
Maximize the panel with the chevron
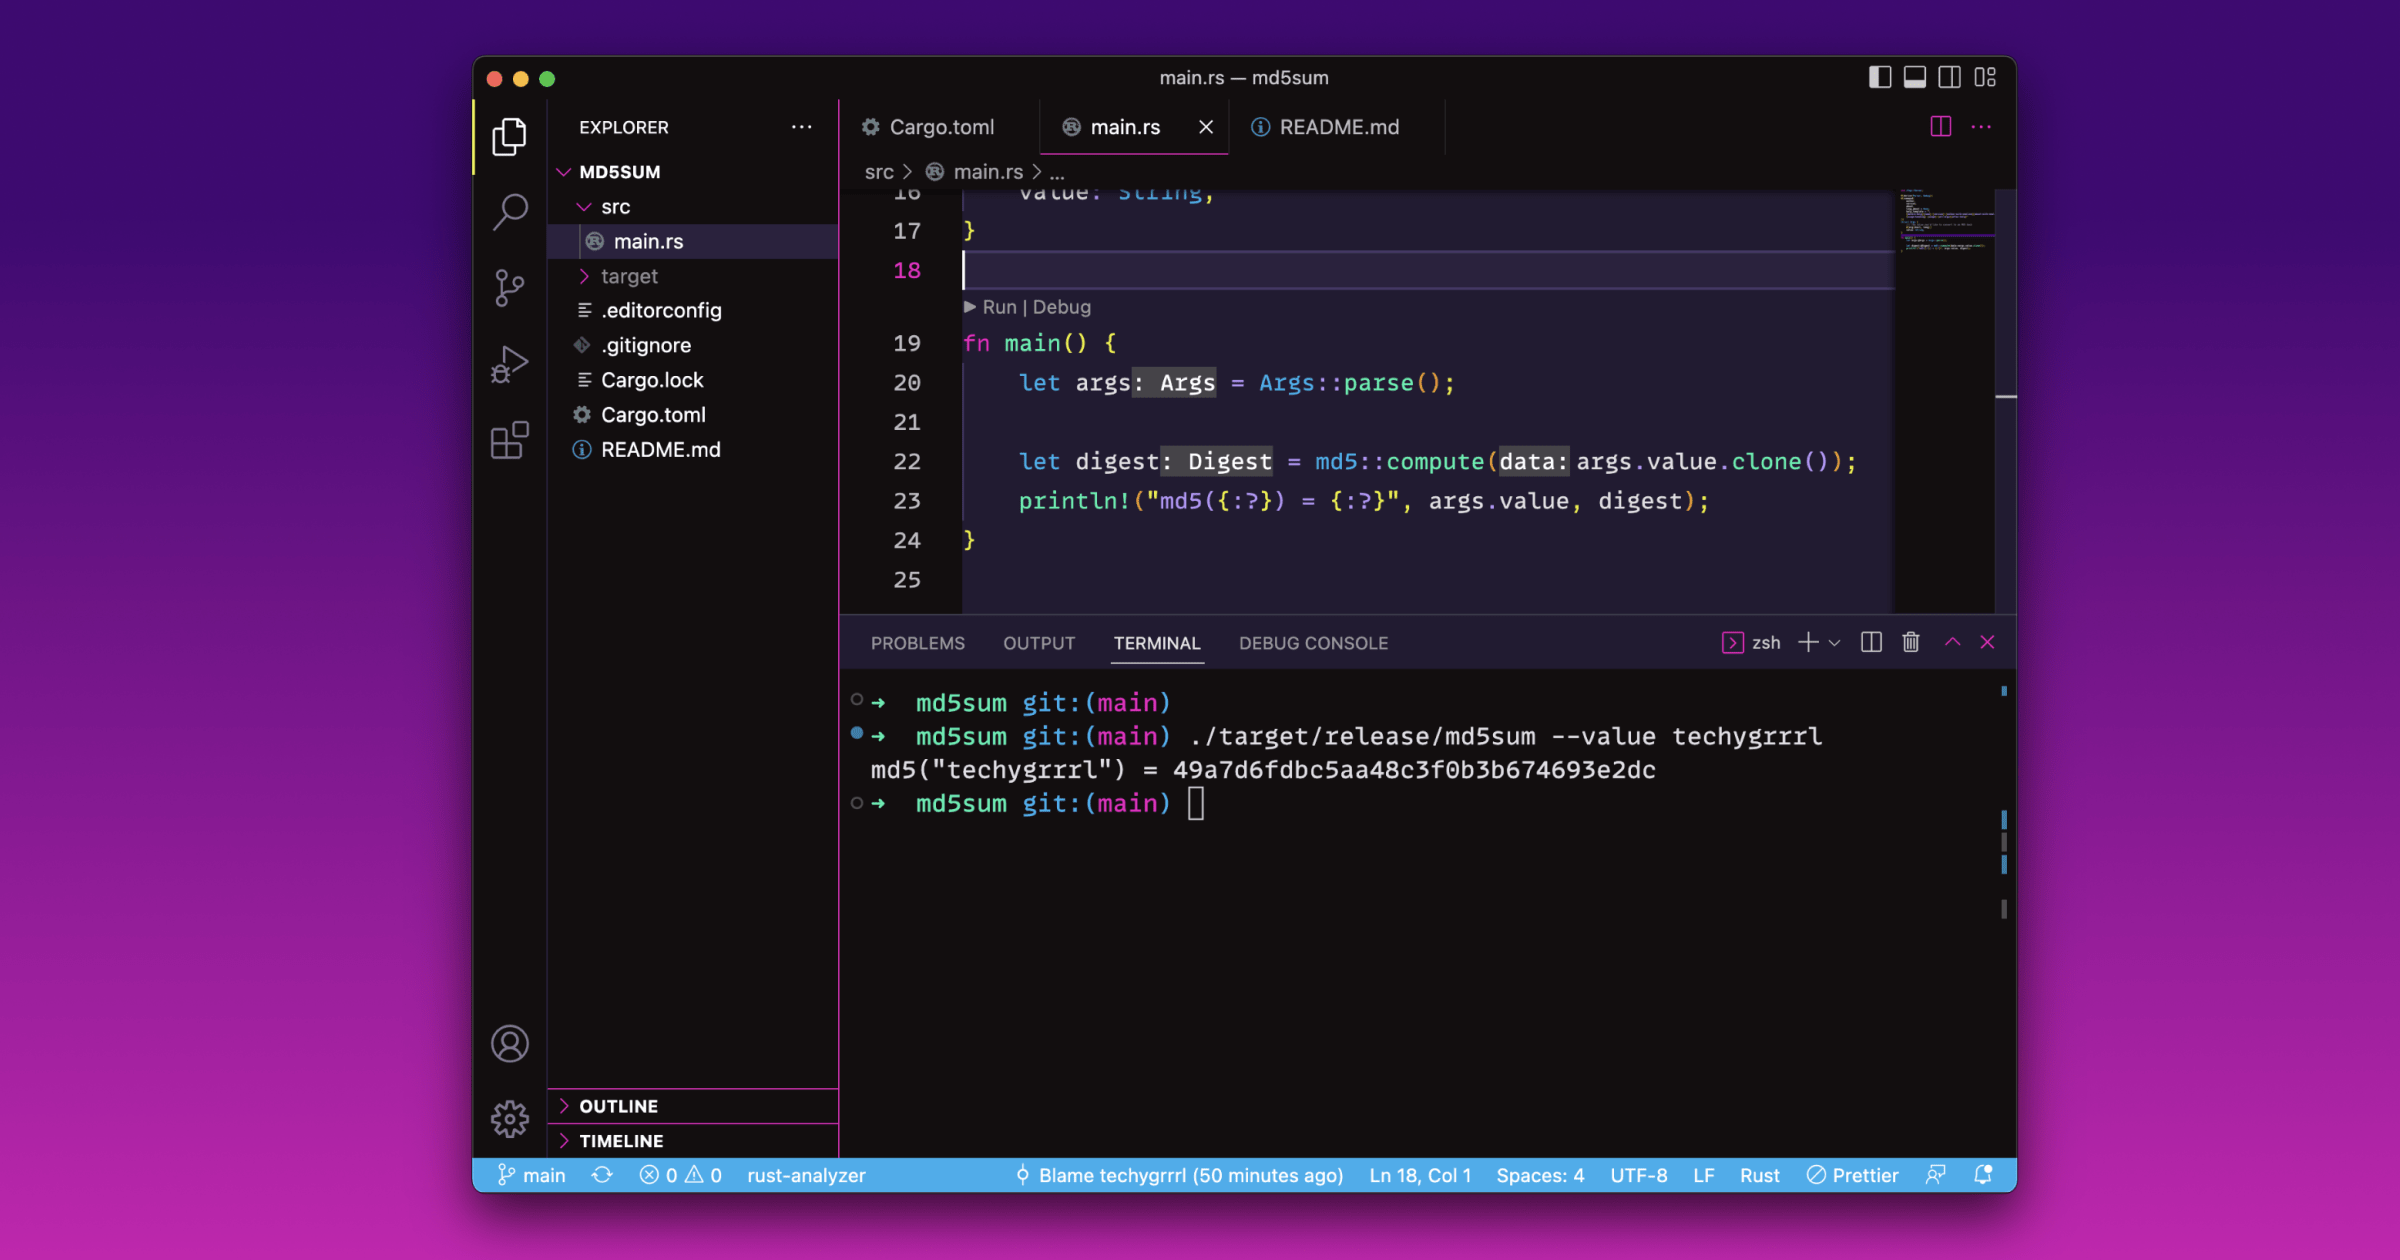[1952, 642]
